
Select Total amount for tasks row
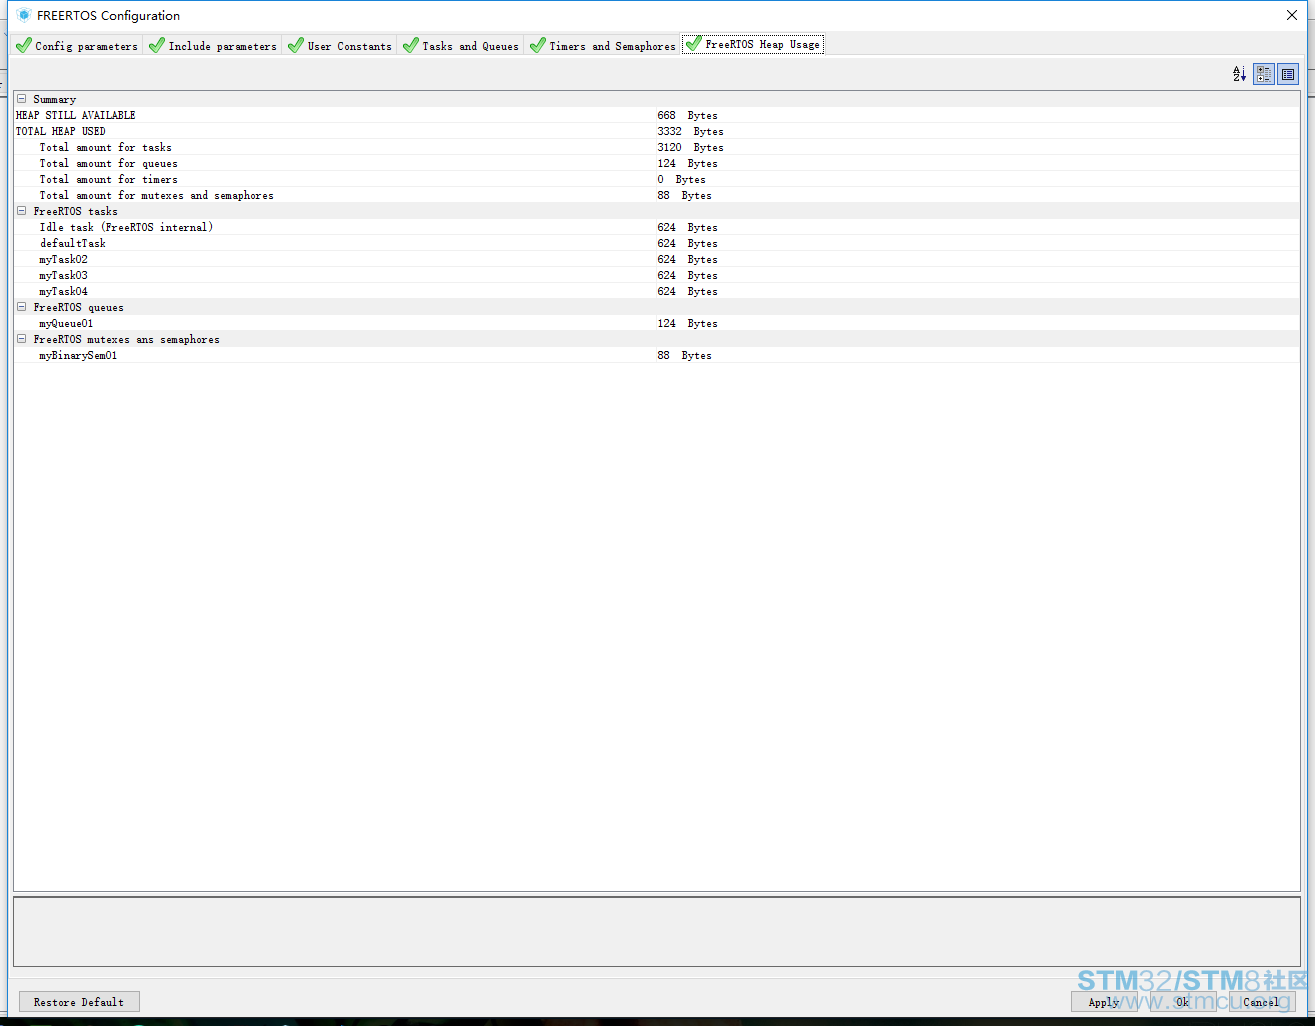[x=656, y=147]
